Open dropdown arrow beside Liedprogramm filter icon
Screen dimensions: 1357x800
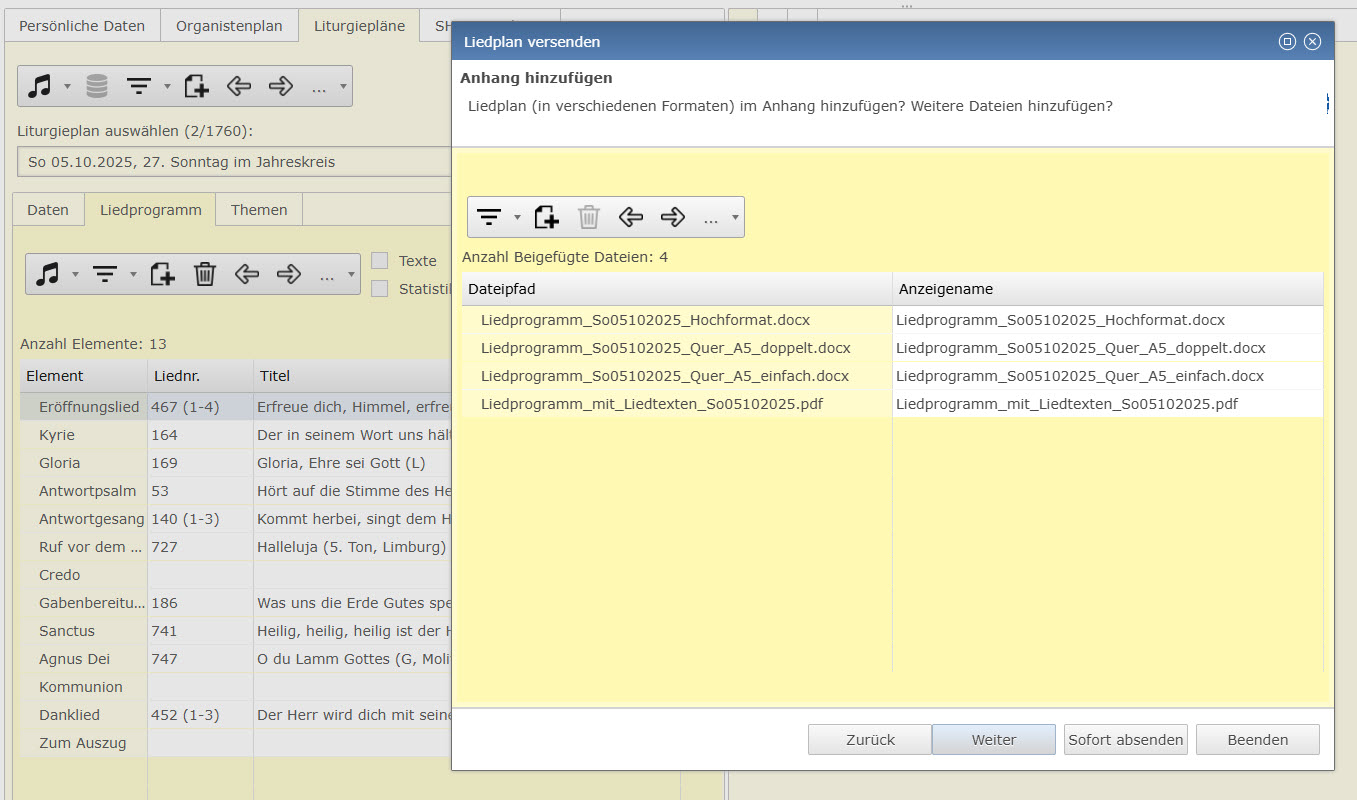[133, 274]
